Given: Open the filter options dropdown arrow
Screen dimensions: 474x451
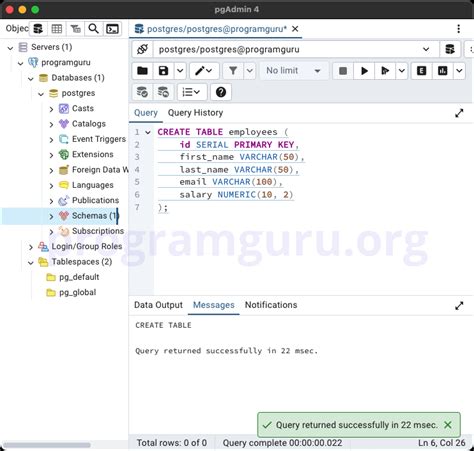Looking at the screenshot, I should [x=250, y=71].
